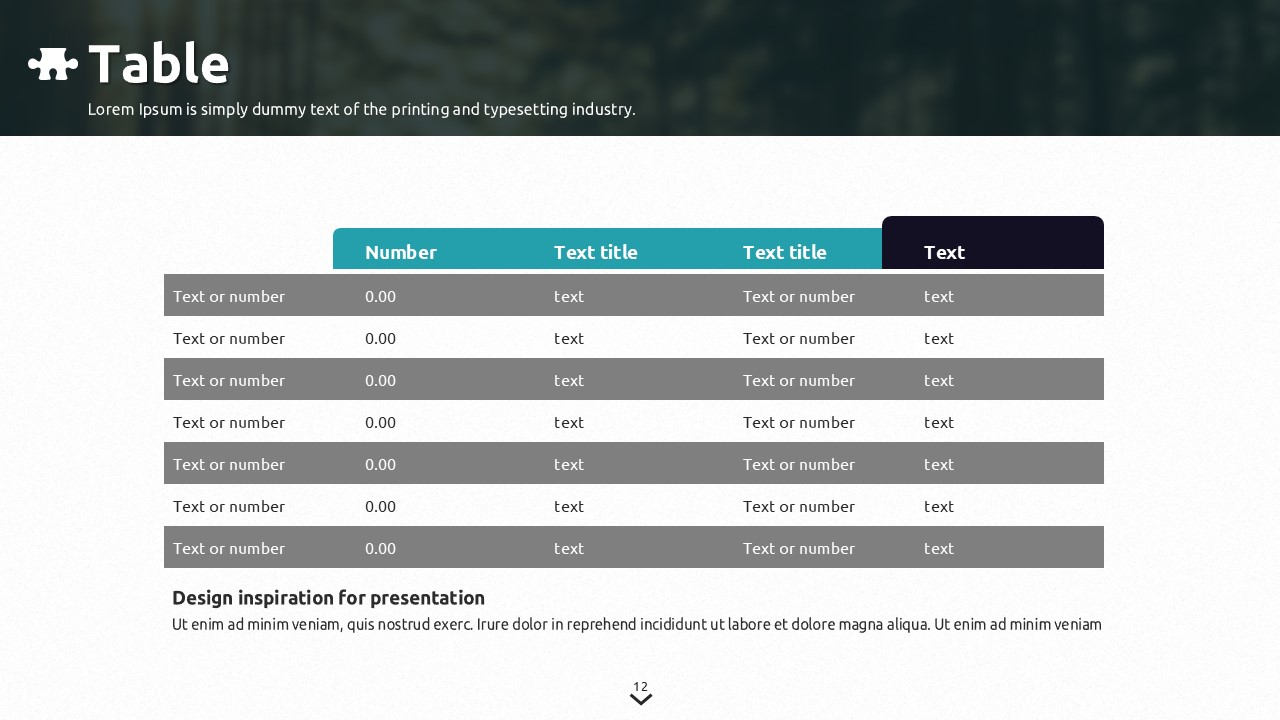Screen dimensions: 1280x720
Task: Click "Text or number" label starting first row
Action: pos(229,296)
